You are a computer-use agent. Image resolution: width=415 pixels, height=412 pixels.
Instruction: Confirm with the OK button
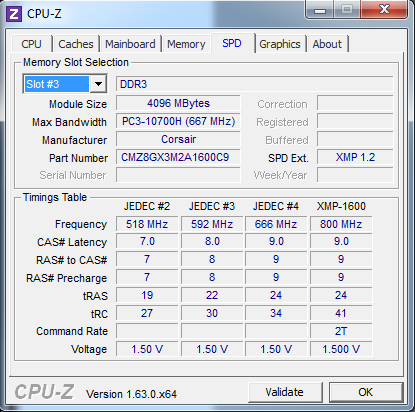(366, 392)
